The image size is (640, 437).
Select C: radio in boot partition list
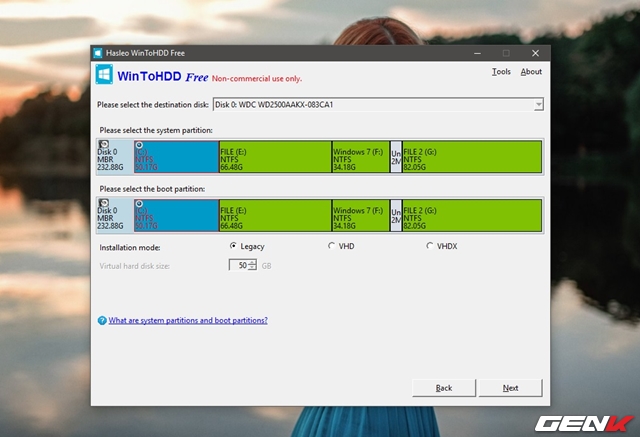[139, 204]
